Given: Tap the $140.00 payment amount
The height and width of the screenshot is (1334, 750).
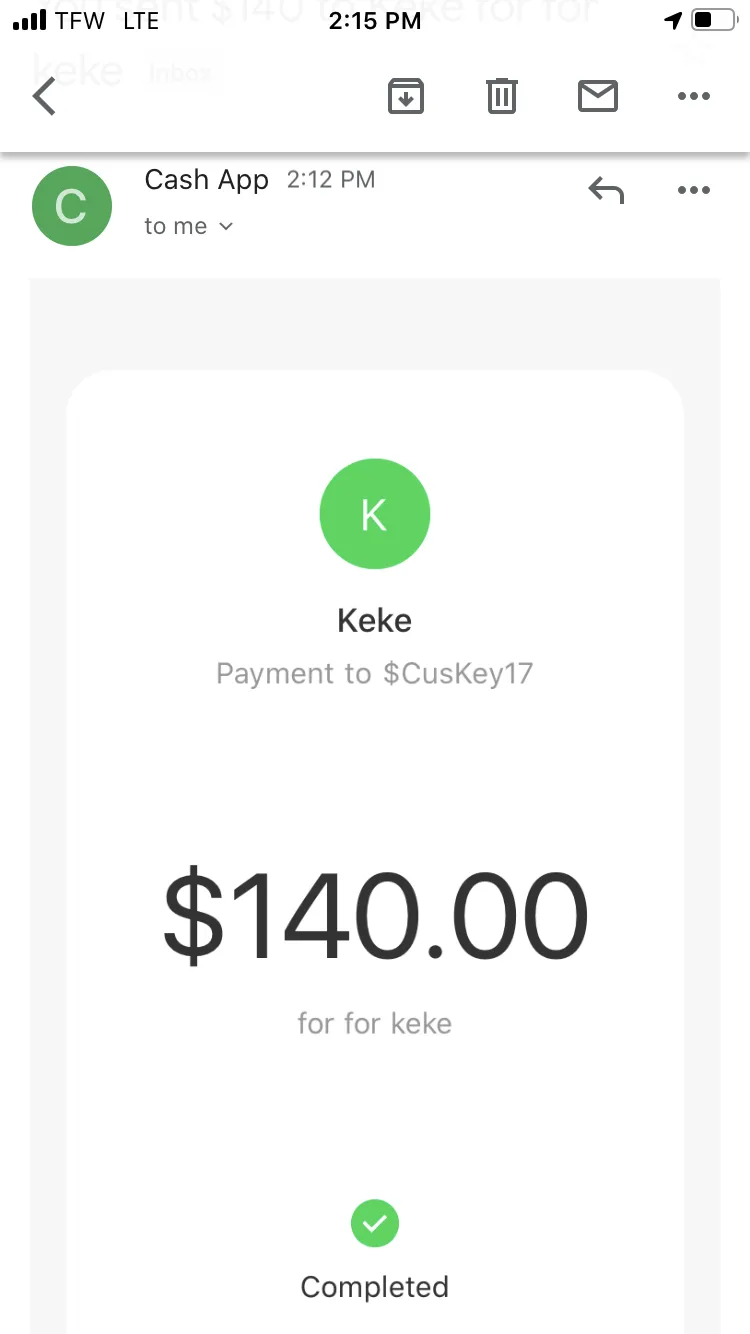Looking at the screenshot, I should pyautogui.click(x=375, y=916).
